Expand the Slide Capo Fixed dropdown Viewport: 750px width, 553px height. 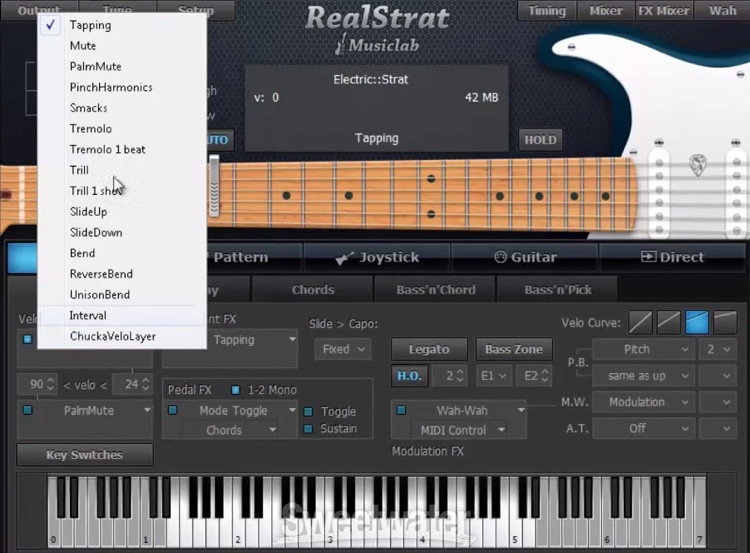pos(342,350)
